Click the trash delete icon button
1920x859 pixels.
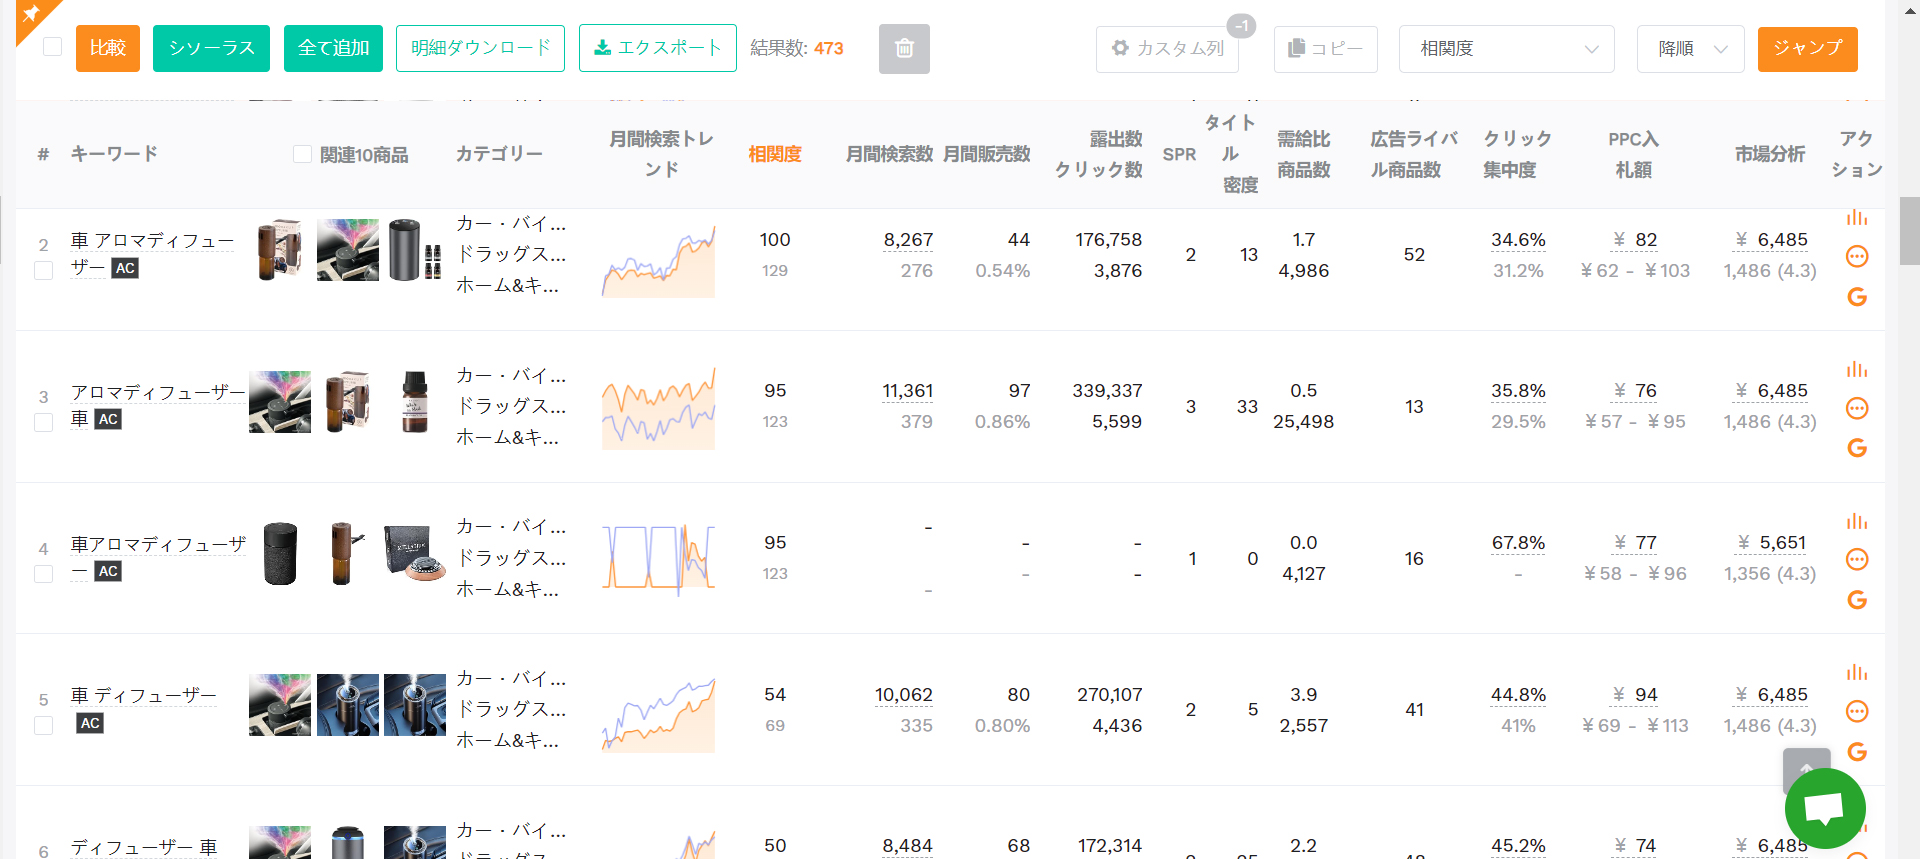(904, 48)
